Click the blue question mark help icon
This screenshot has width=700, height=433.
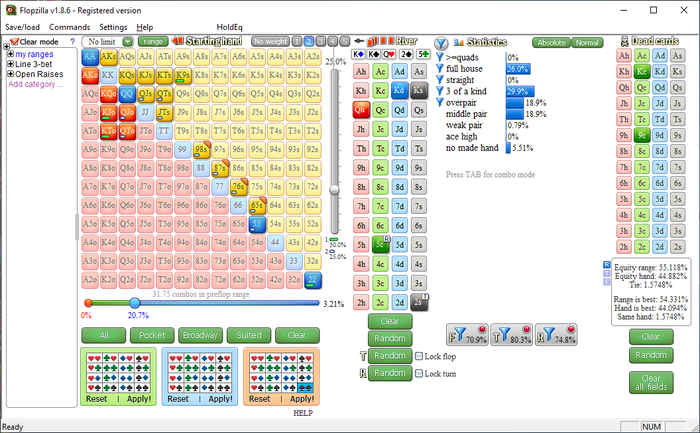pos(72,42)
